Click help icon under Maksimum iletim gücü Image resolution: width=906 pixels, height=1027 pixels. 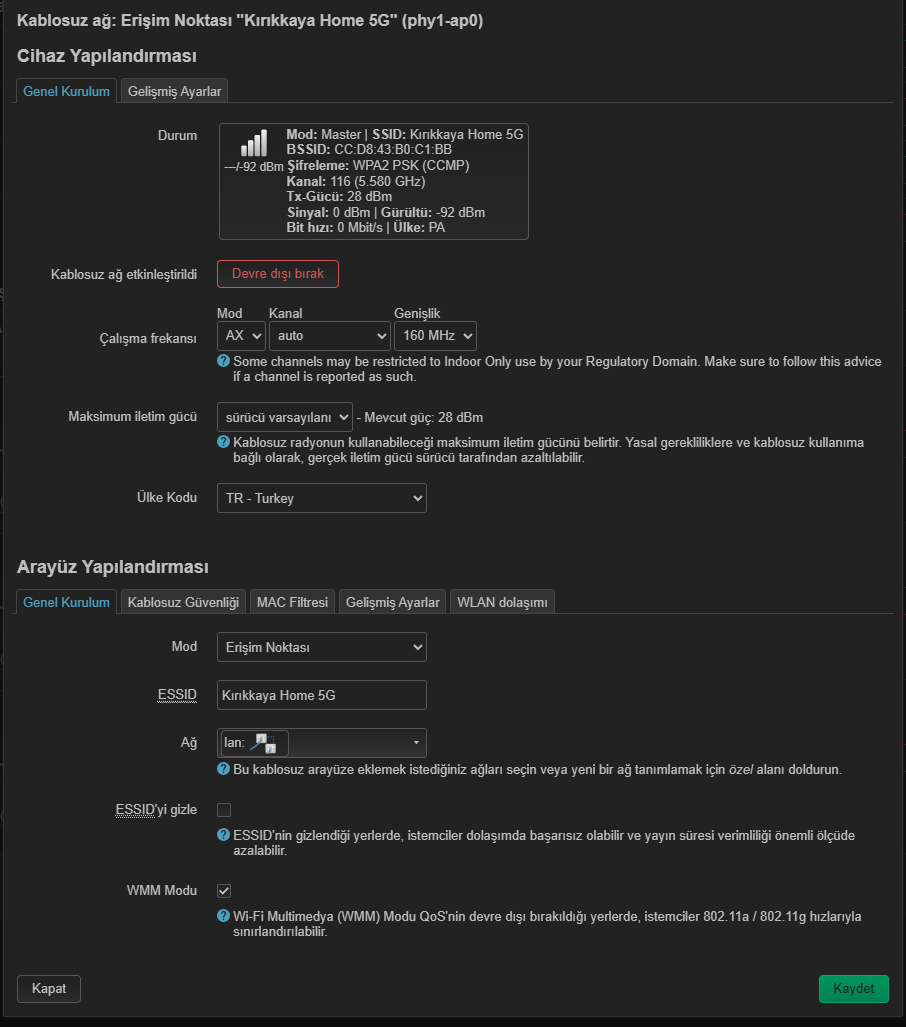coord(223,442)
